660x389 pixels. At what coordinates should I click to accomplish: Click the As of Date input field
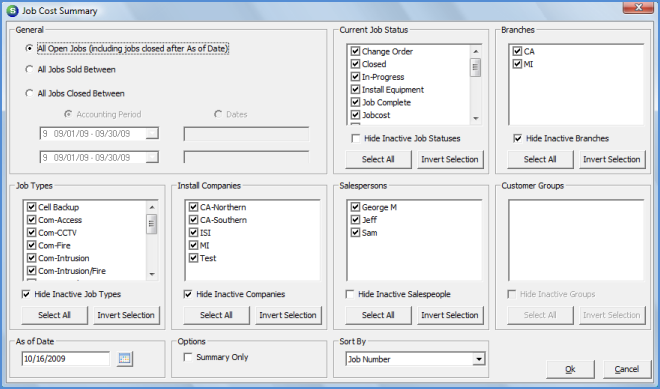(66, 359)
